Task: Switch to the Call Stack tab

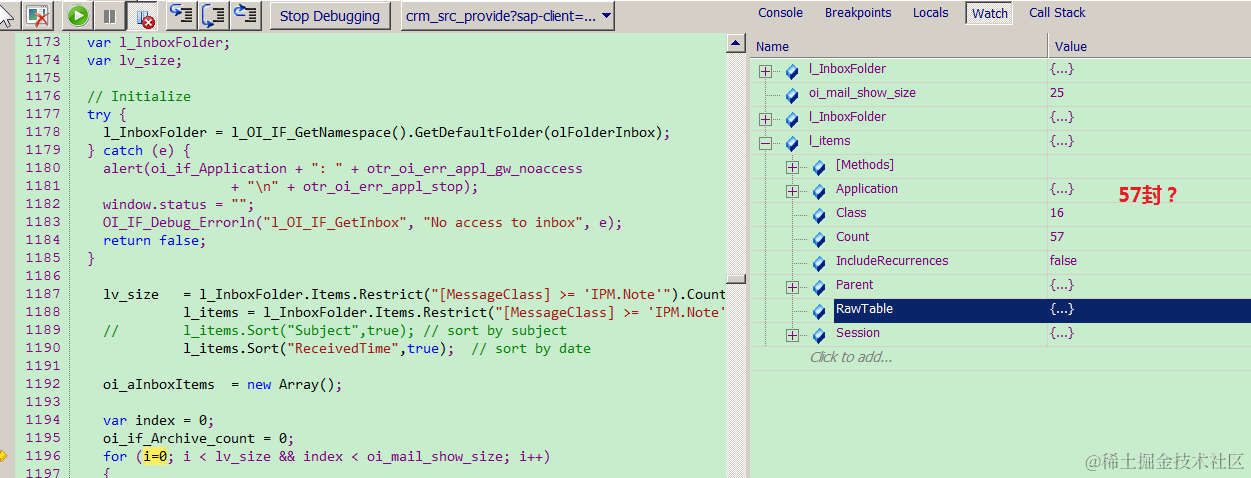Action: (x=1057, y=13)
